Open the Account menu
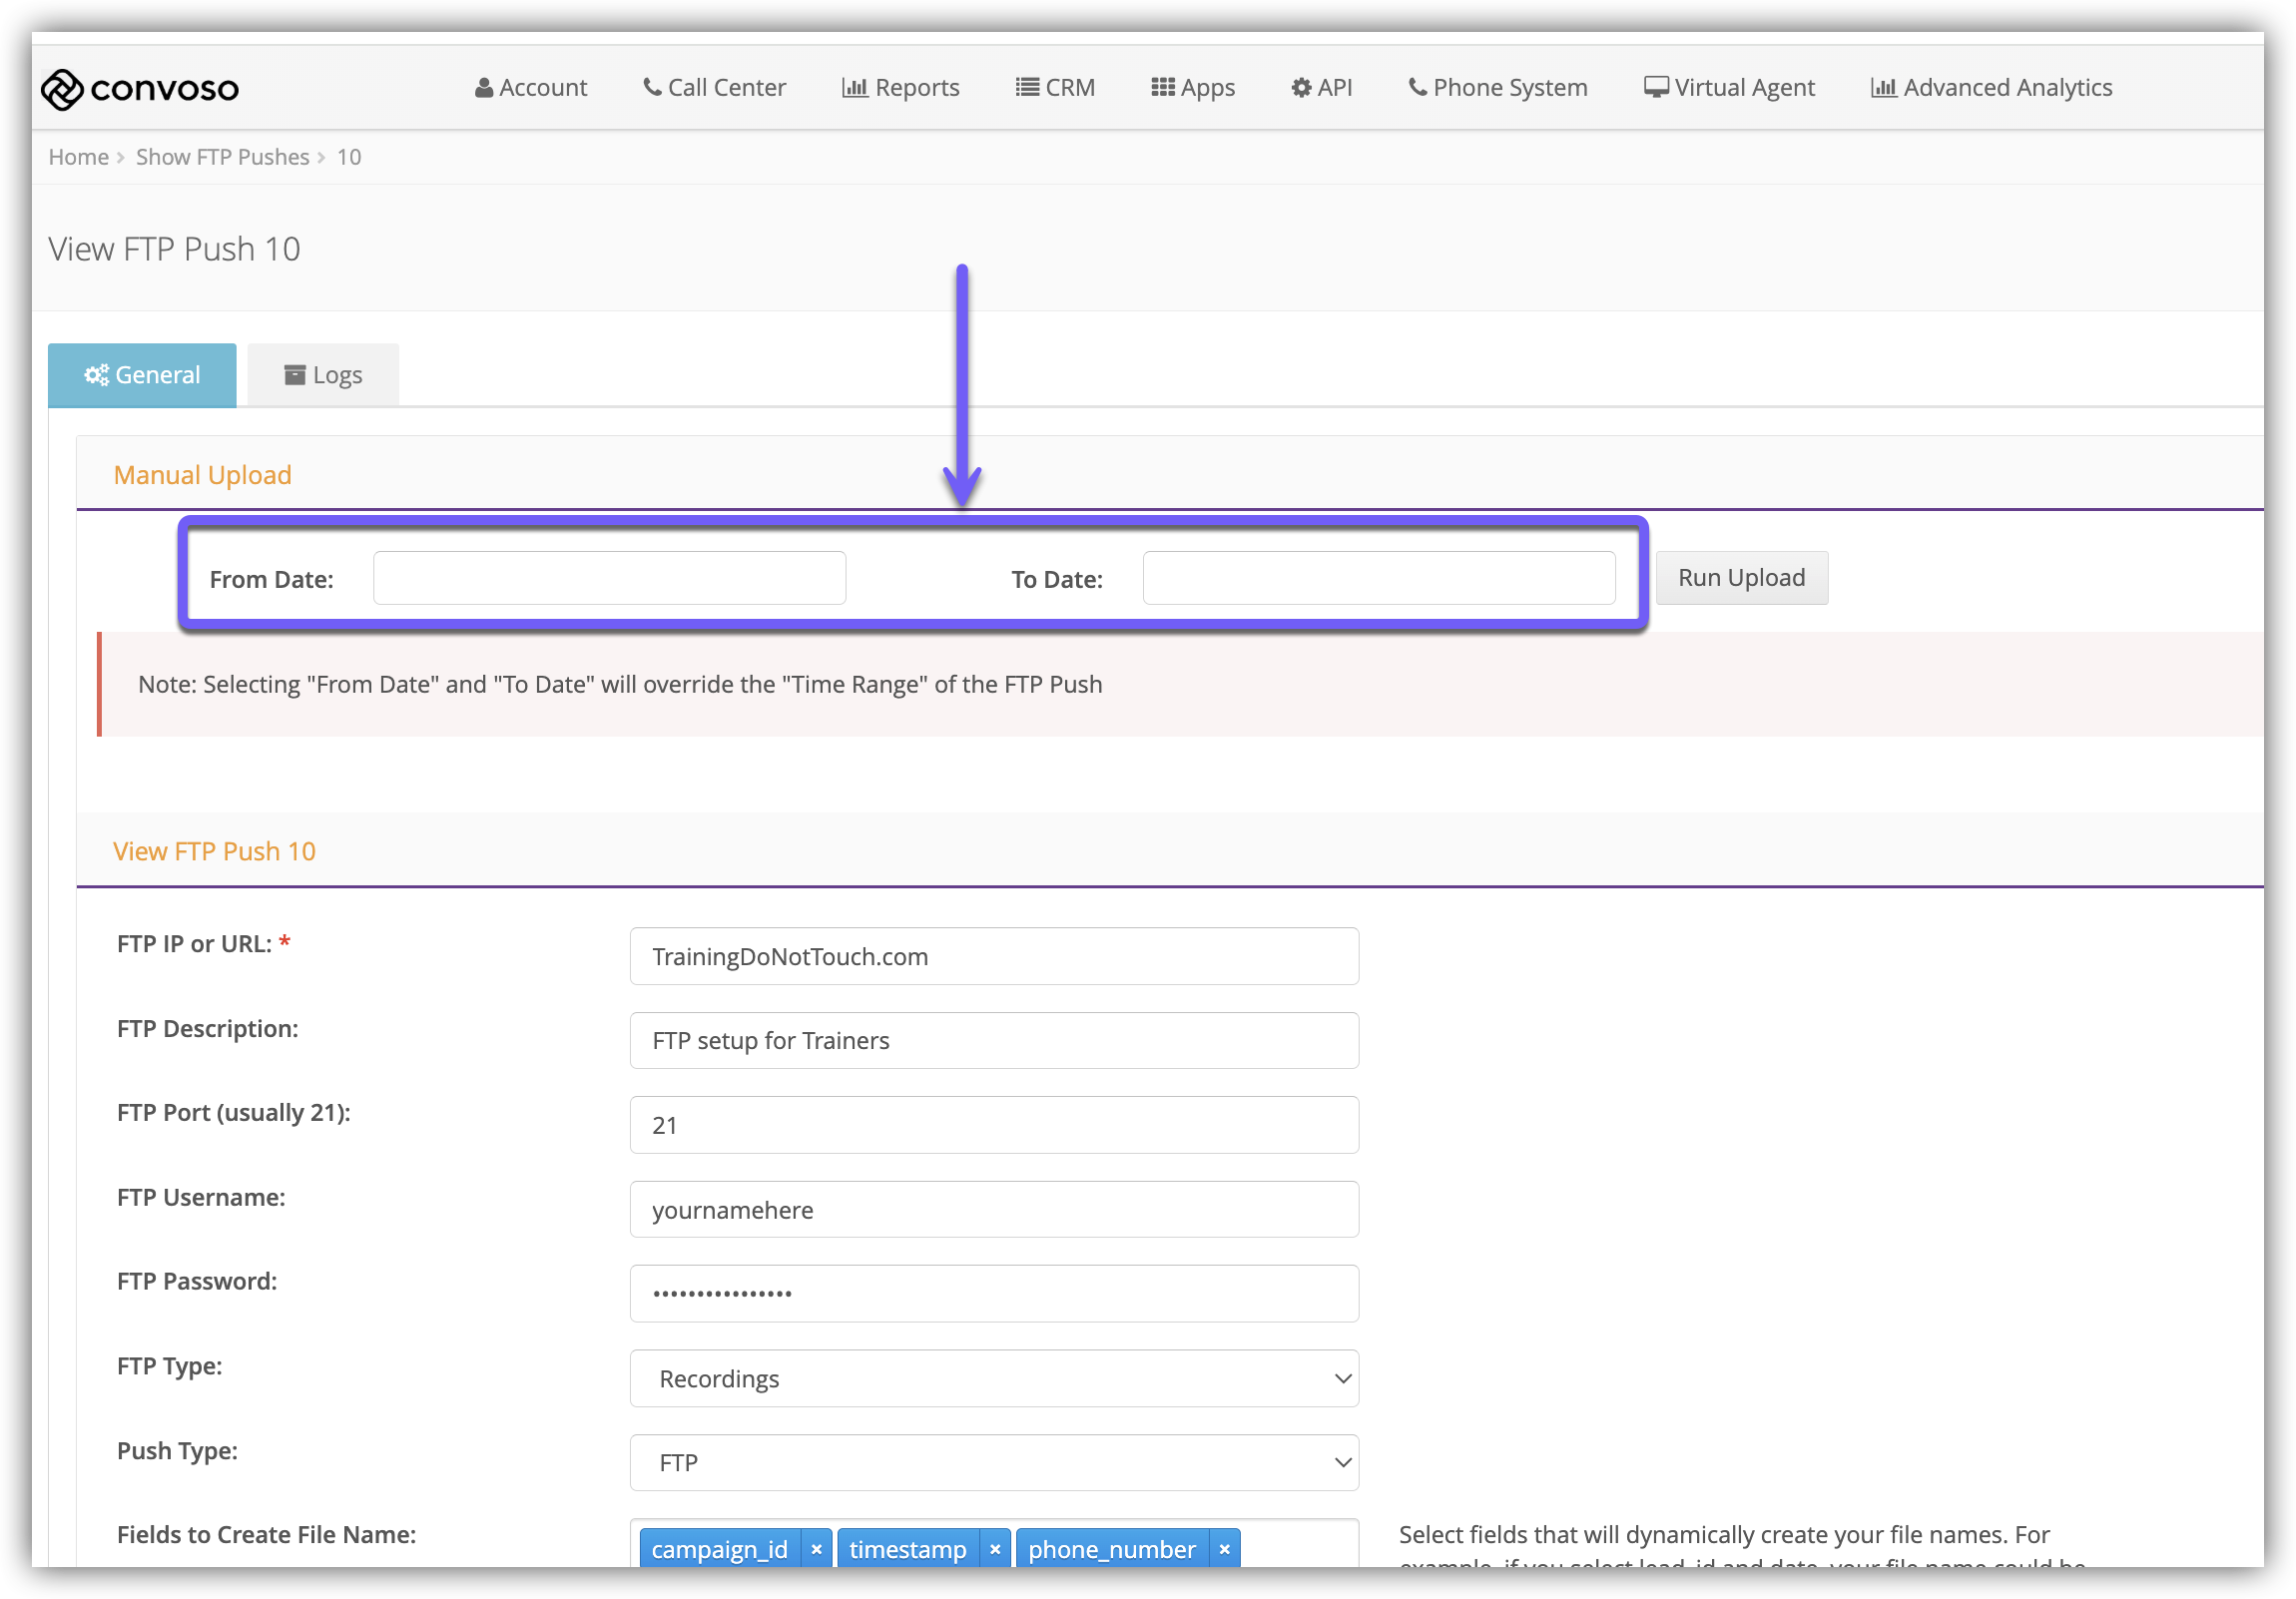The width and height of the screenshot is (2296, 1599). [531, 88]
